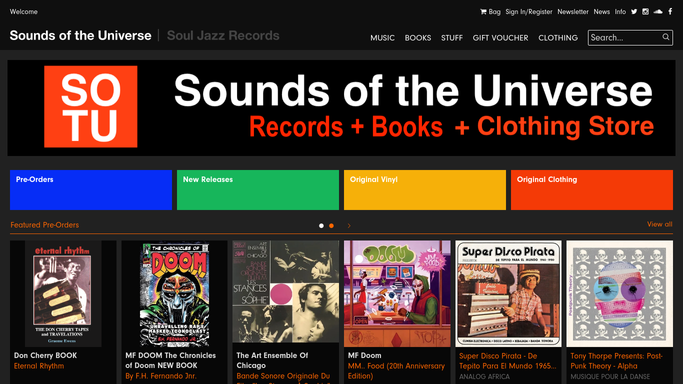Open the CLOTHING menu
The image size is (683, 384).
tap(558, 38)
